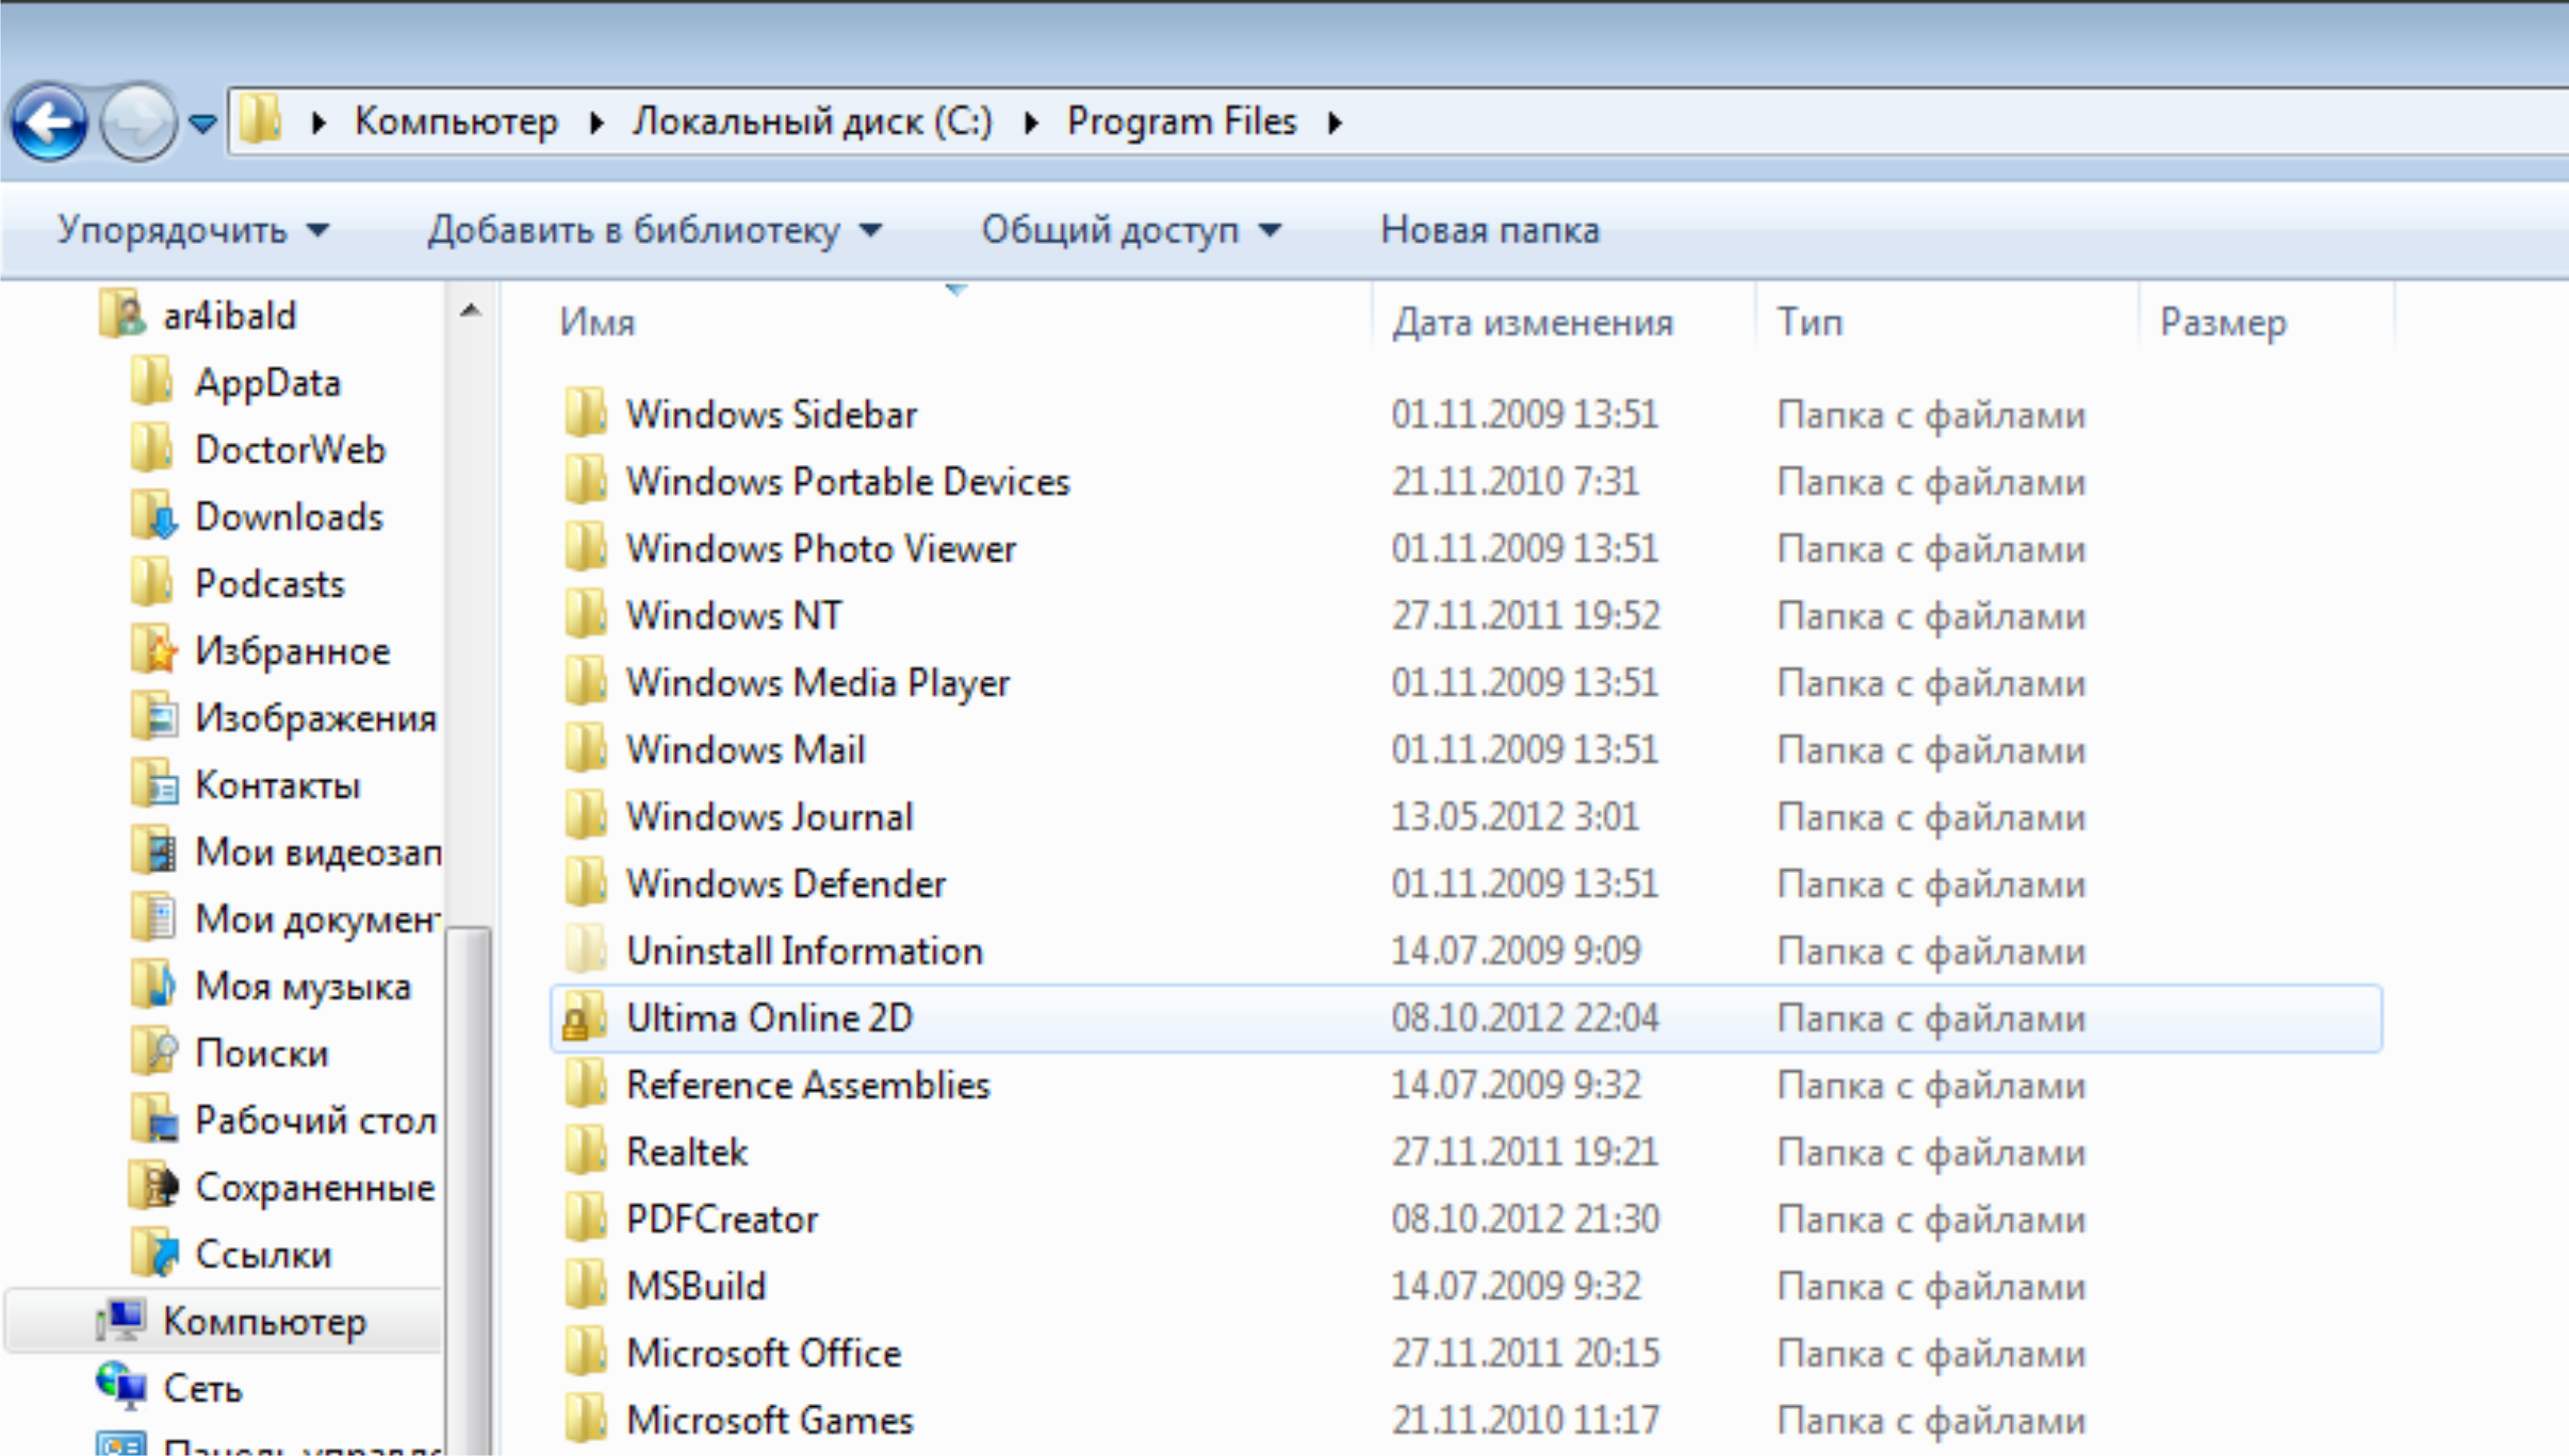Click the date 13.05.2012 3:01
This screenshot has height=1456, width=2569.
pos(1515,816)
